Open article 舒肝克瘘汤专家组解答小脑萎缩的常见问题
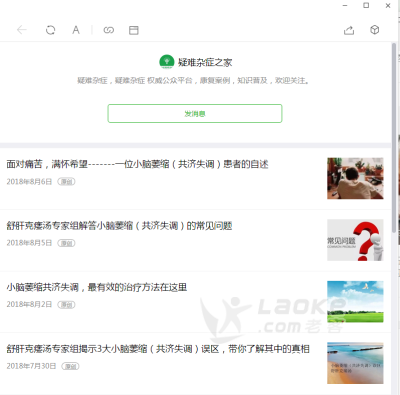 tap(119, 226)
